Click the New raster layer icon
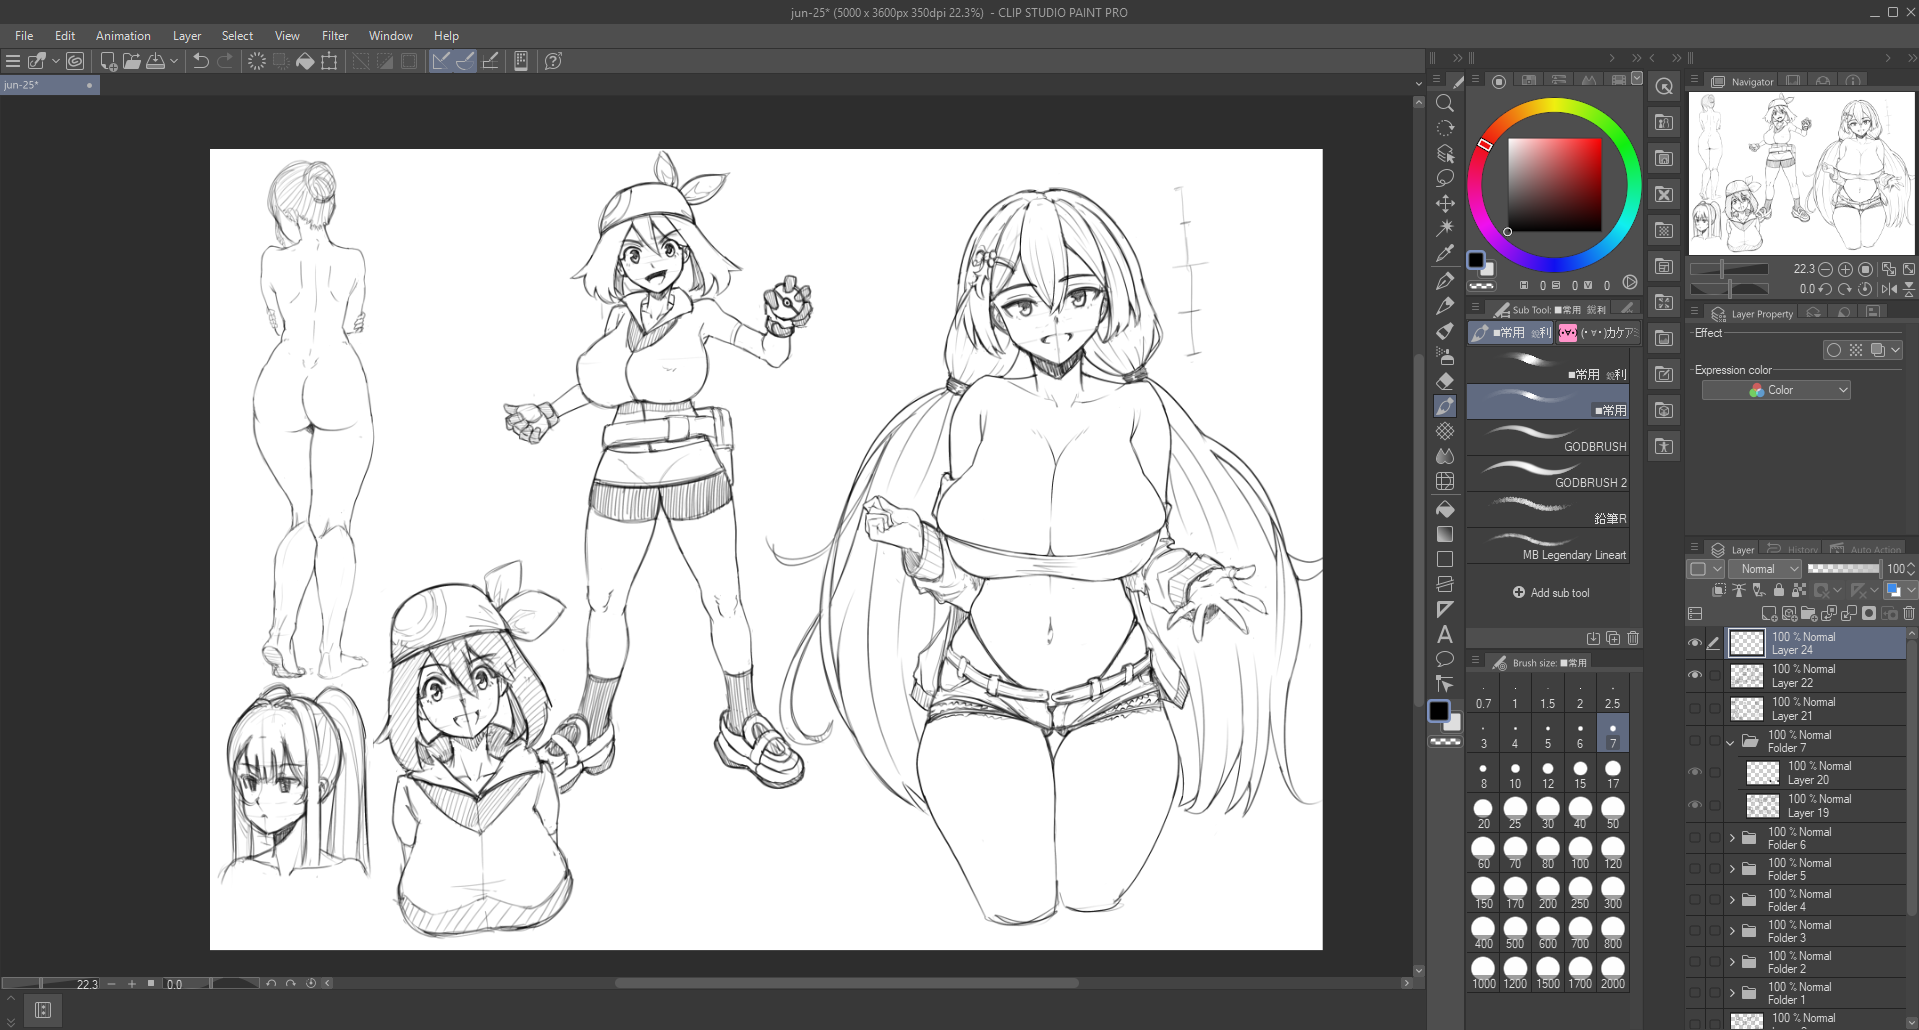This screenshot has height=1030, width=1919. click(1769, 613)
